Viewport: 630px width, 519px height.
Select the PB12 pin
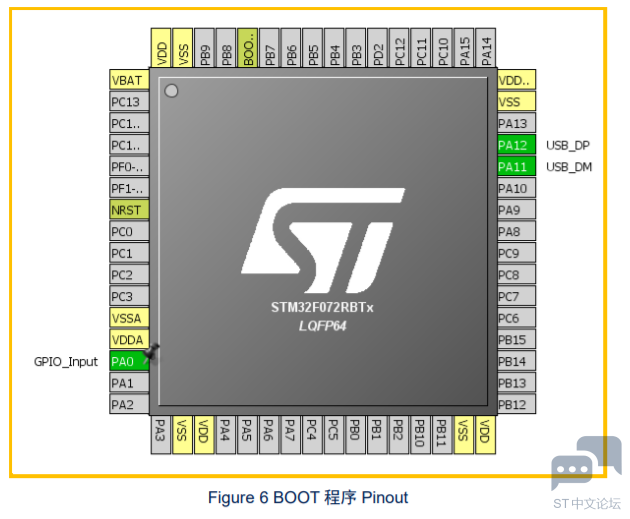point(516,405)
